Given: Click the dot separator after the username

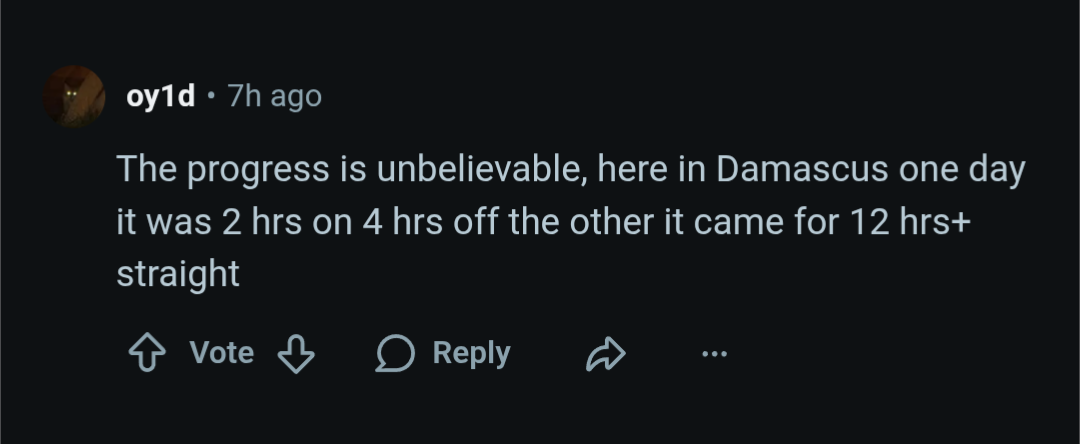Looking at the screenshot, I should 210,96.
